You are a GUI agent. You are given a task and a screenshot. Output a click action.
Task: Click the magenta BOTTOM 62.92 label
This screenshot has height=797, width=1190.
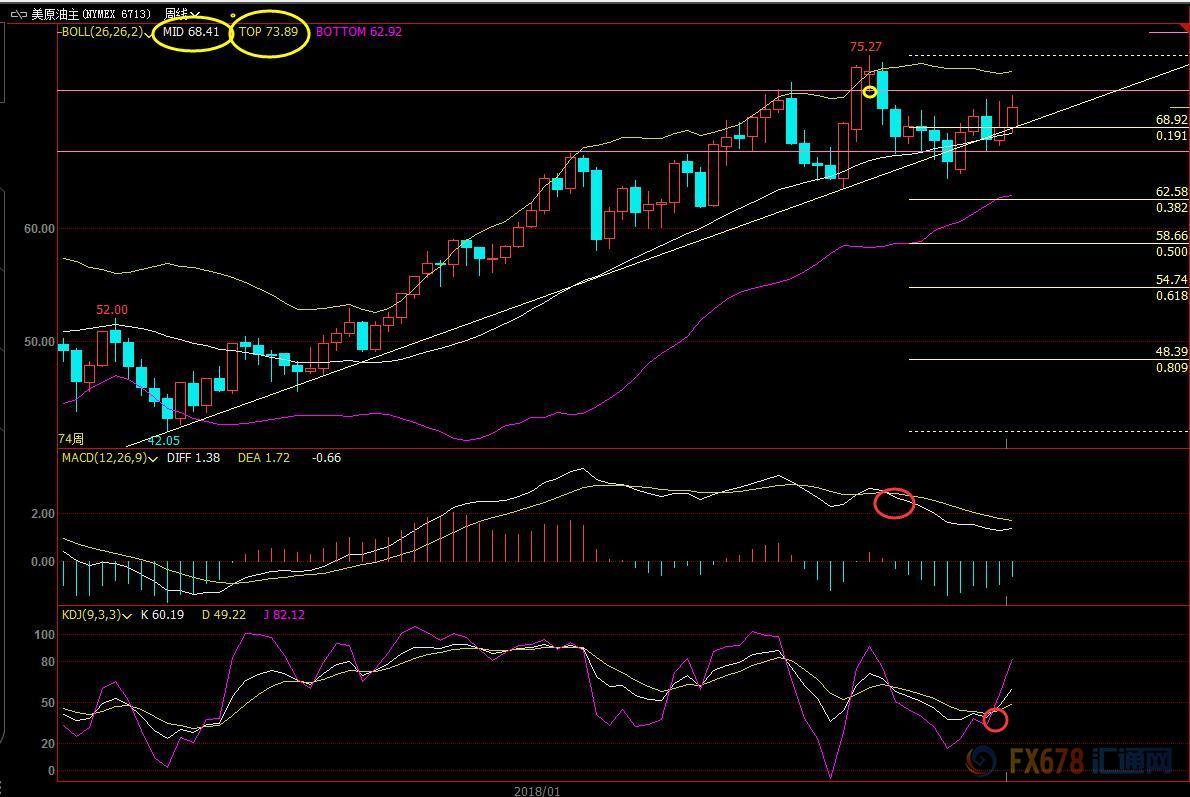[x=358, y=32]
